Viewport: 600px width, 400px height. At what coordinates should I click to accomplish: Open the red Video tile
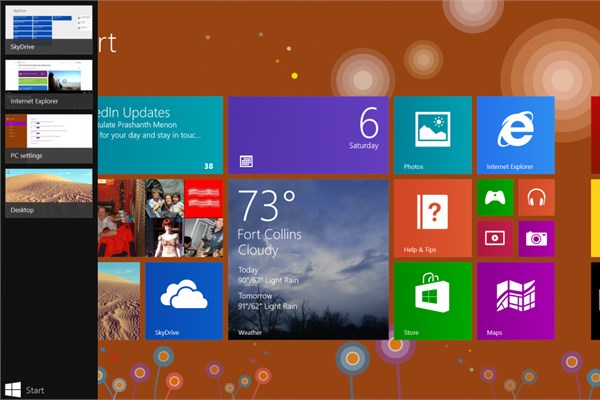pos(495,239)
